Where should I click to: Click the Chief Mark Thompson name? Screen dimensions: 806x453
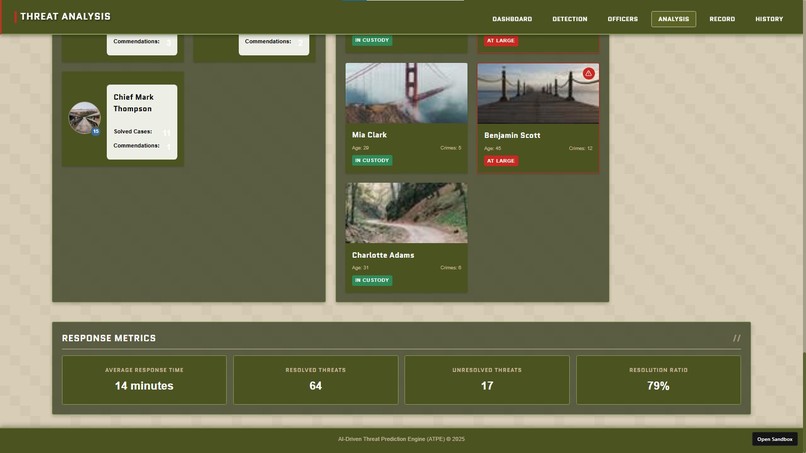click(x=133, y=103)
